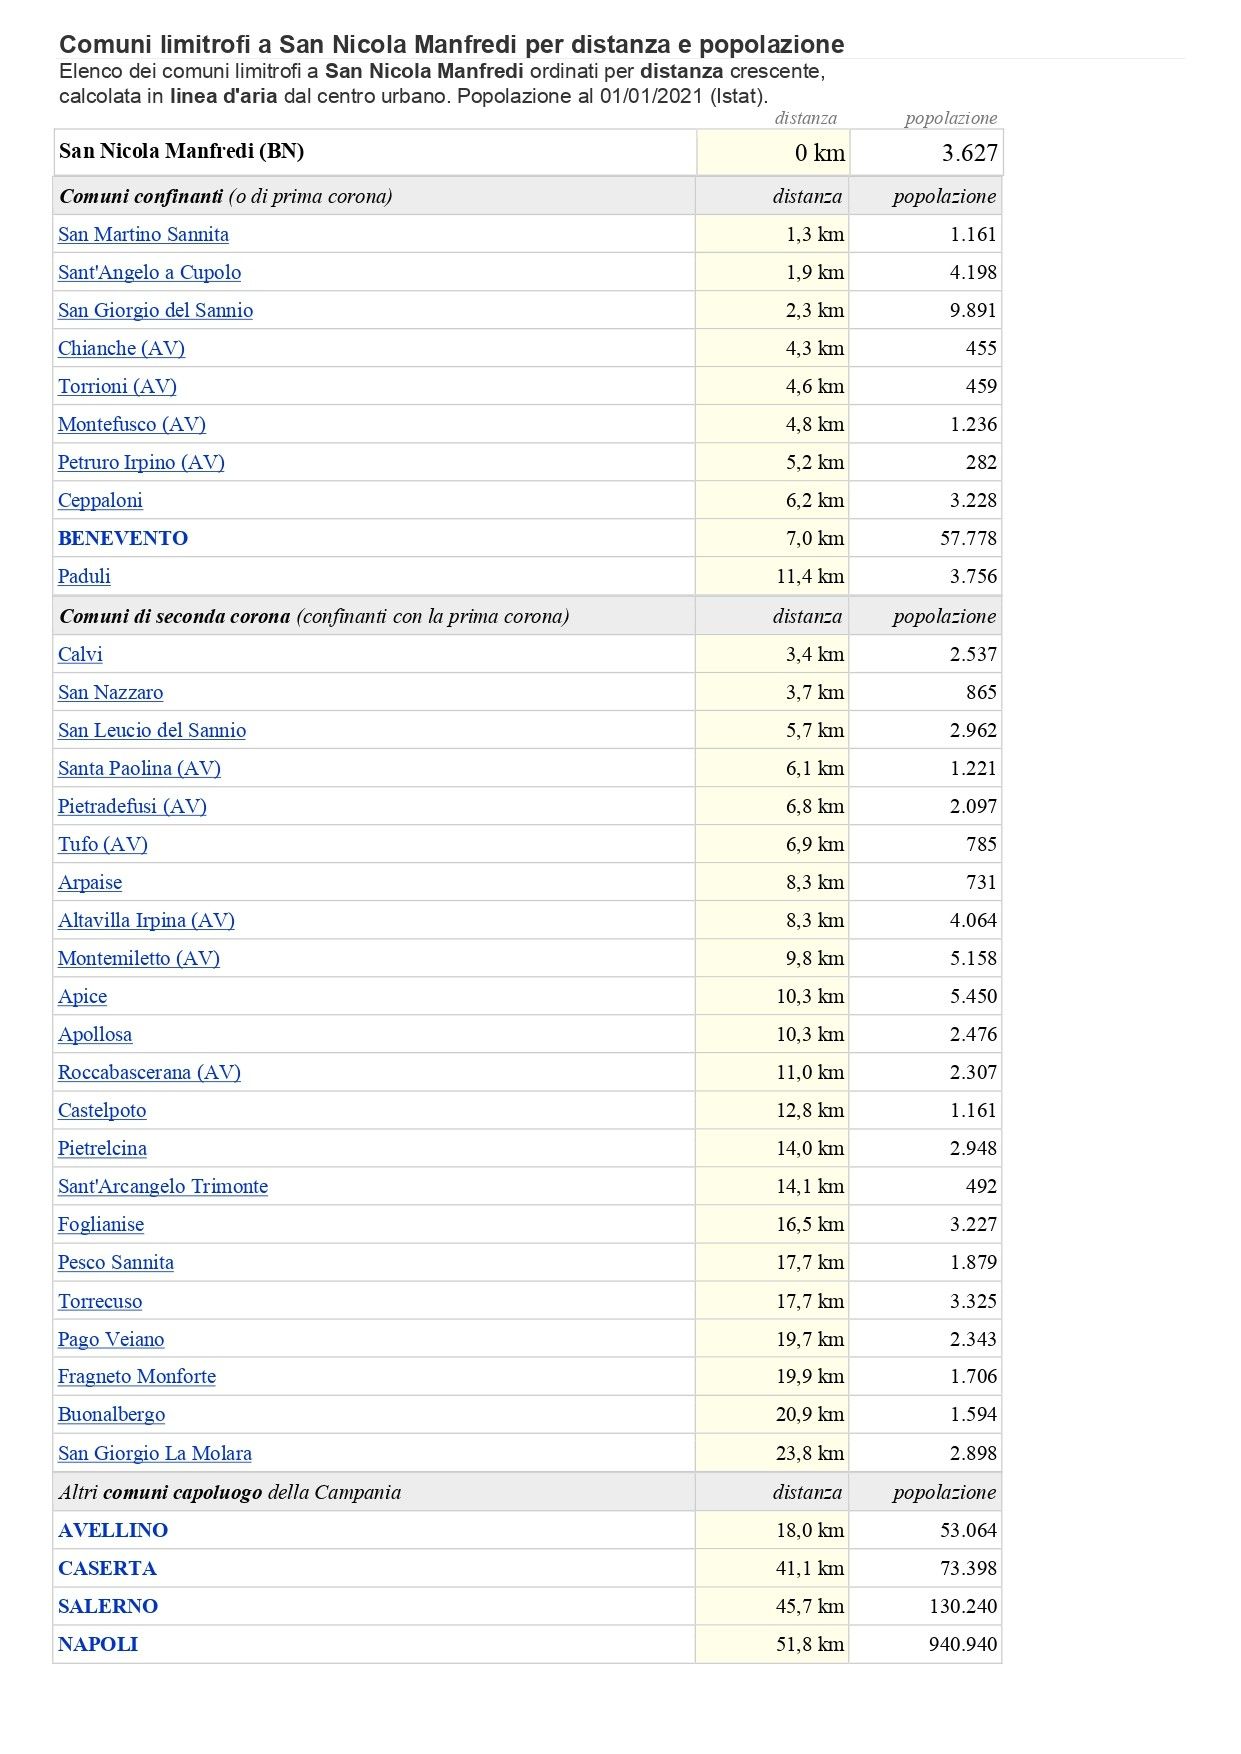
Task: Follow the Montefusco (AV) link
Action: [132, 424]
